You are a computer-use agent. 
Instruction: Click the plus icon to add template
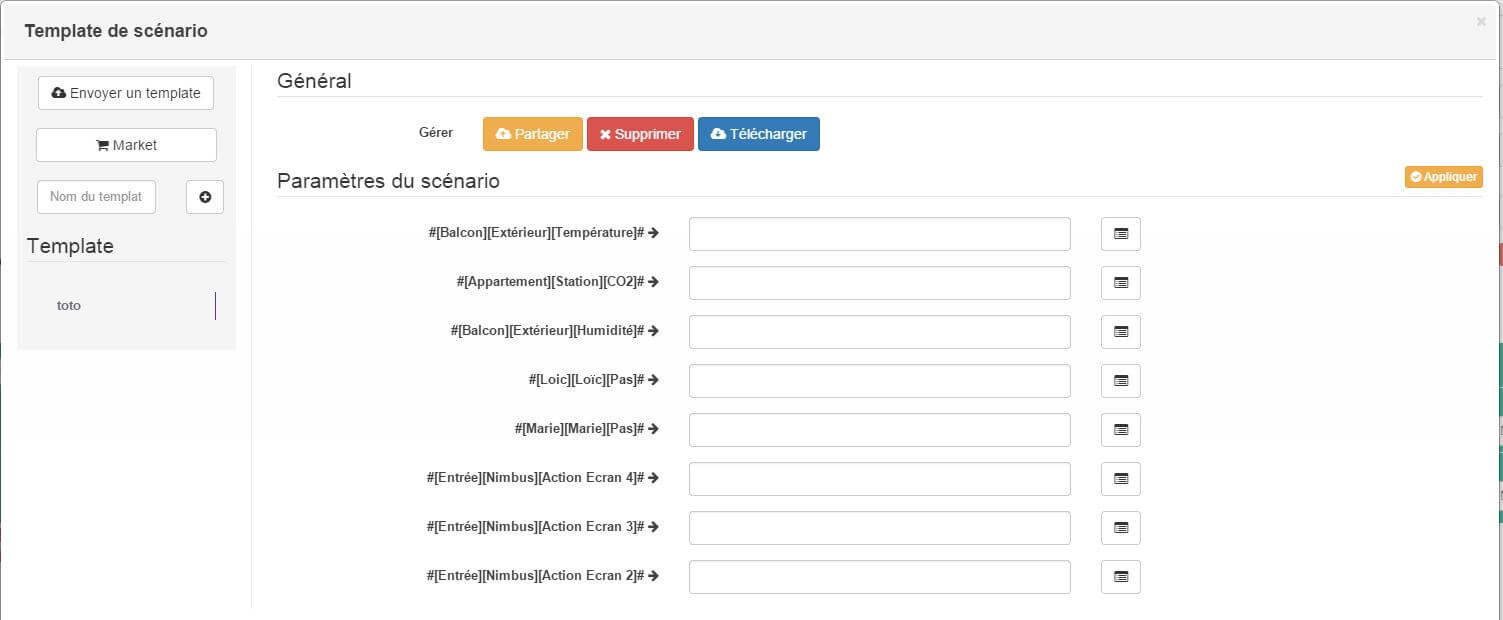pos(205,197)
